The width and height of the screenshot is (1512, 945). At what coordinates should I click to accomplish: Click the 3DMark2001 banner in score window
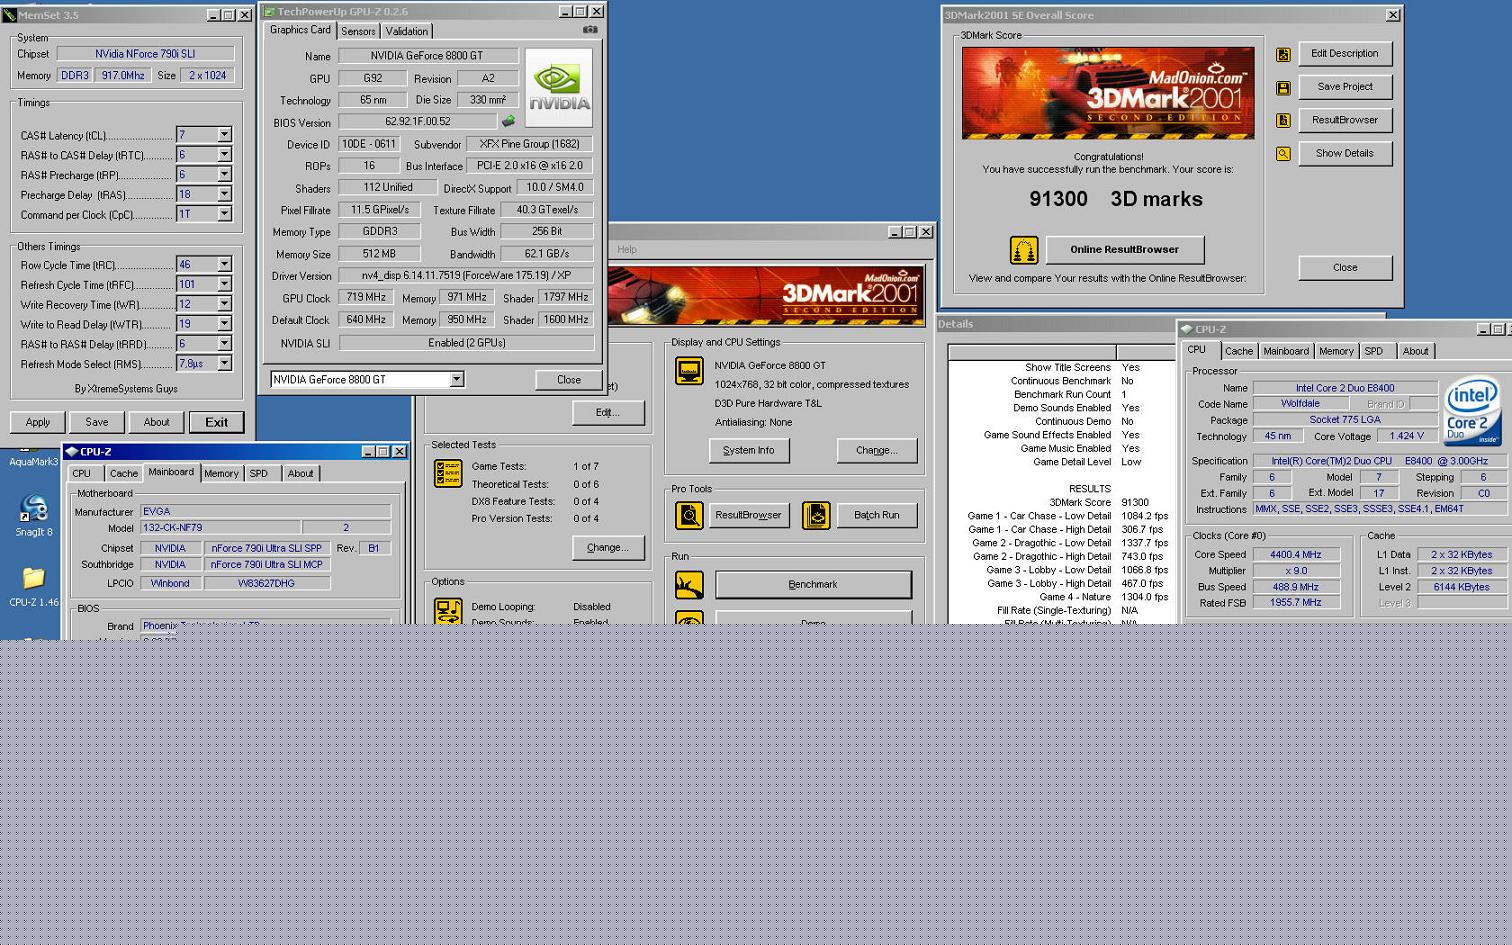click(x=1108, y=93)
